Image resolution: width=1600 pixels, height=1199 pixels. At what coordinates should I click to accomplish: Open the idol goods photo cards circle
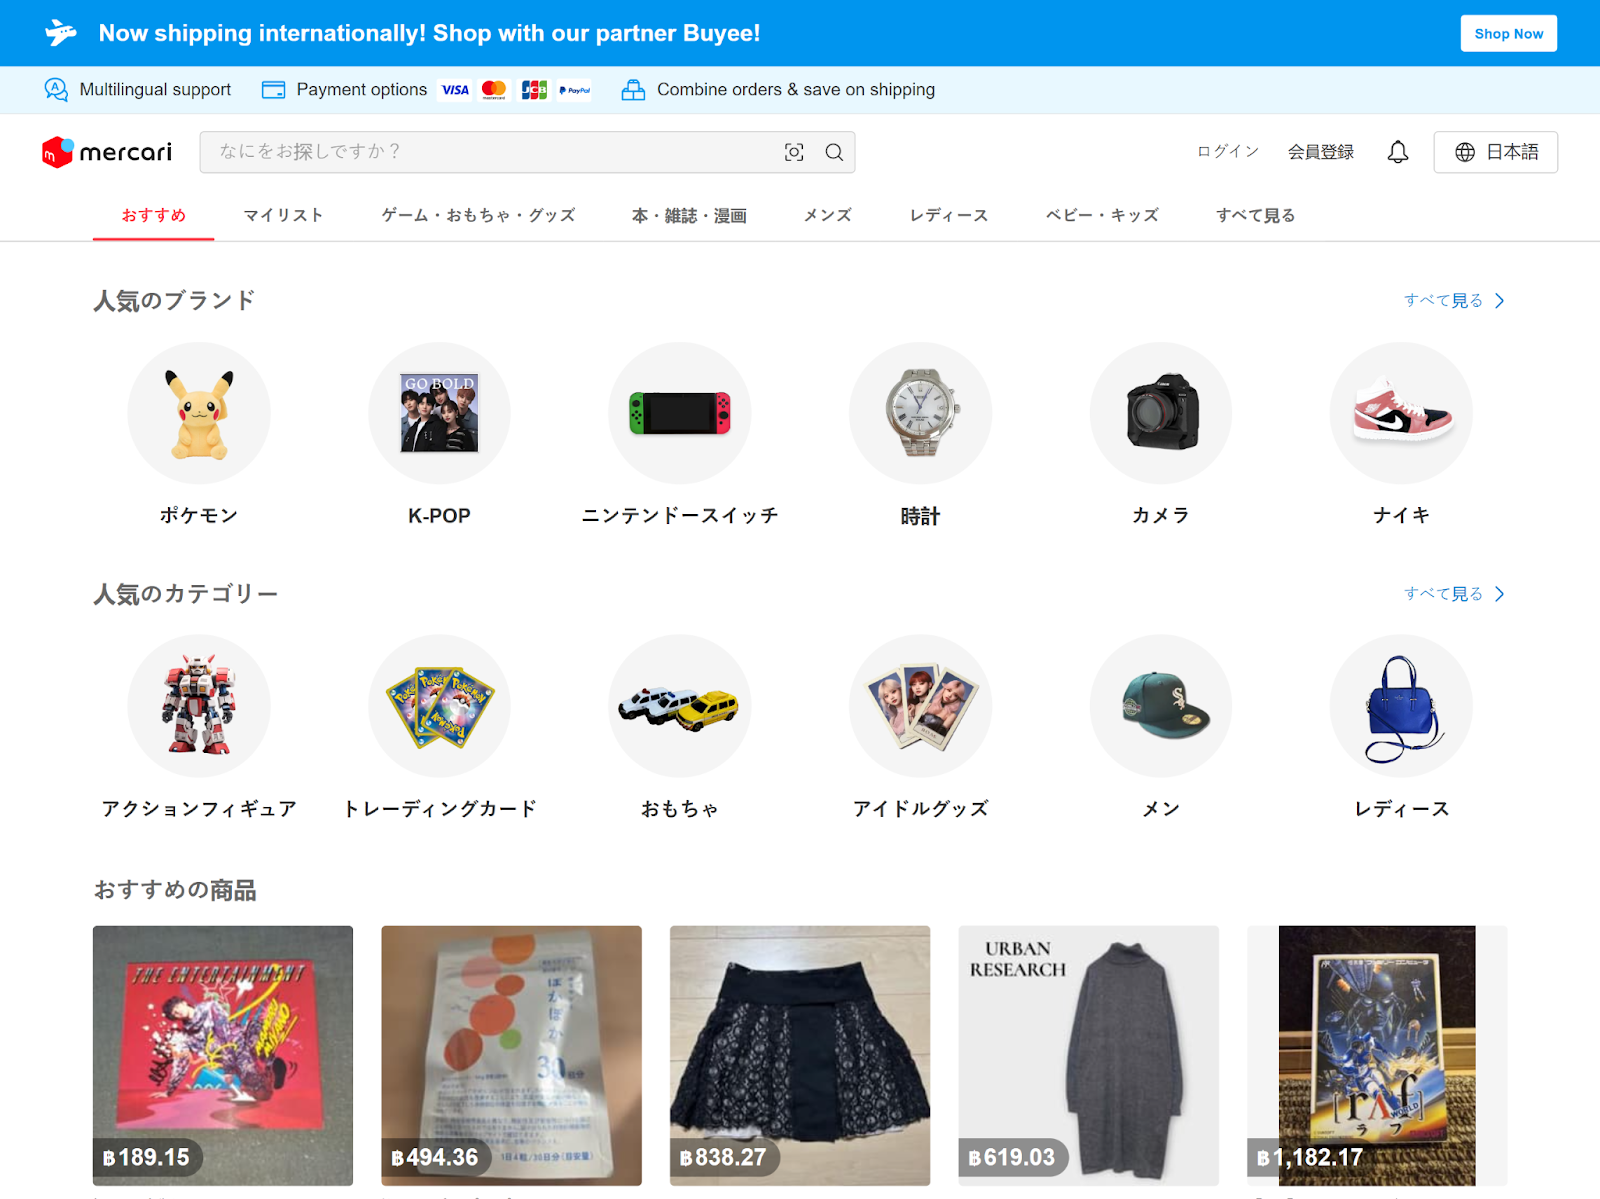point(920,706)
